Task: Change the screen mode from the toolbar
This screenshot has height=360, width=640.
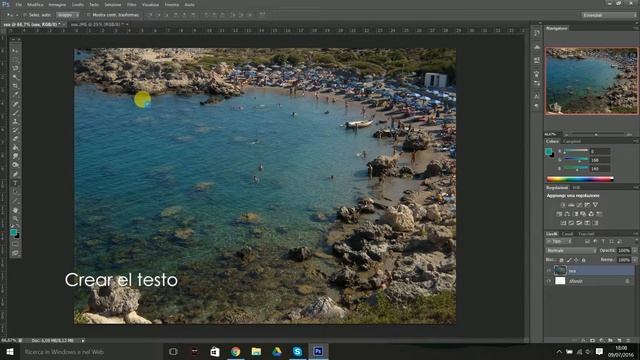Action: point(15,253)
